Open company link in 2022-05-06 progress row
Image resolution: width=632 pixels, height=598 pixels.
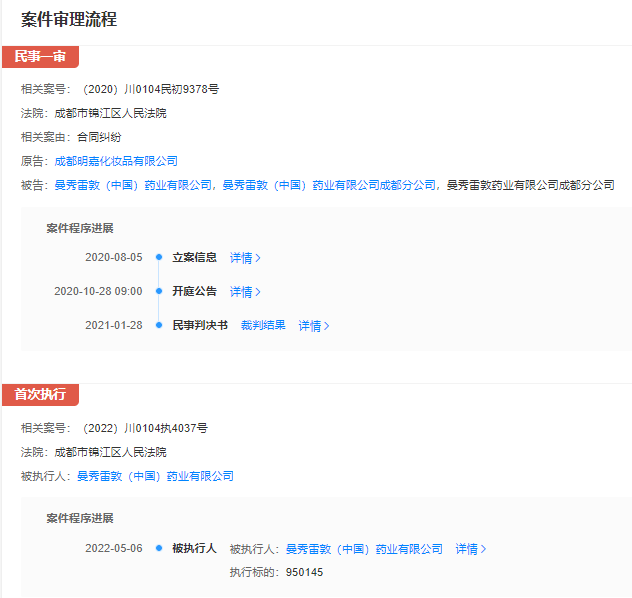[364, 549]
